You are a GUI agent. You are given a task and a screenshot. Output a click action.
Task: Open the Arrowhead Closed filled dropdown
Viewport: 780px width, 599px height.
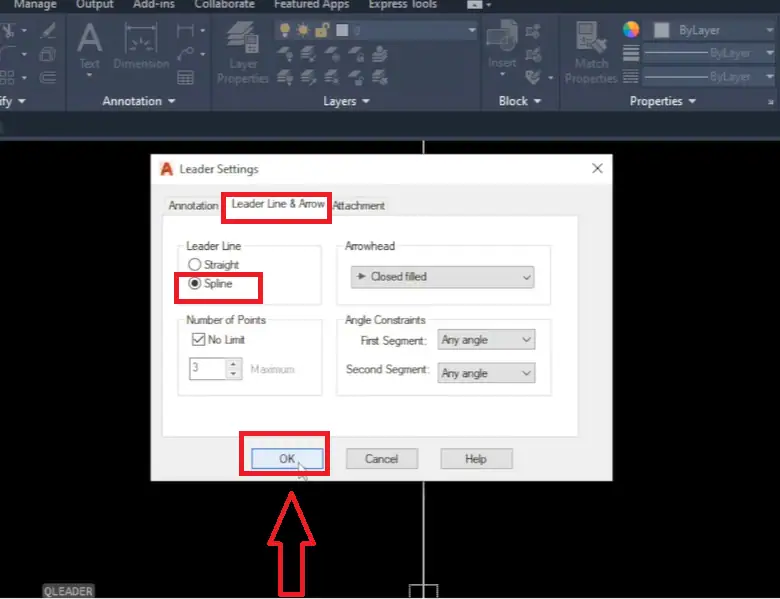click(x=442, y=277)
